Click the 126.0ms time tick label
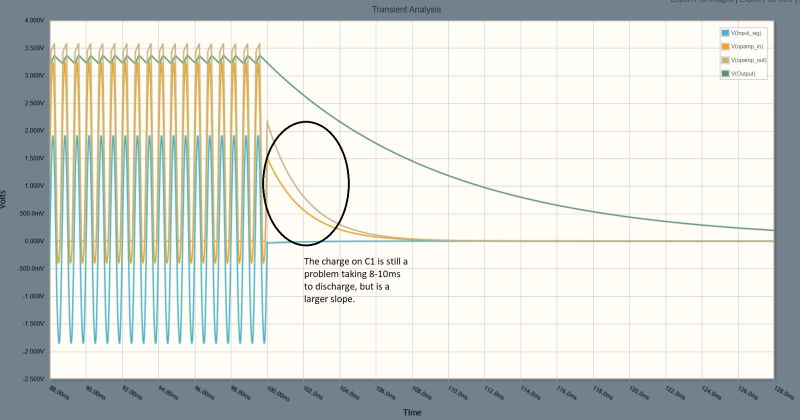 coord(747,392)
